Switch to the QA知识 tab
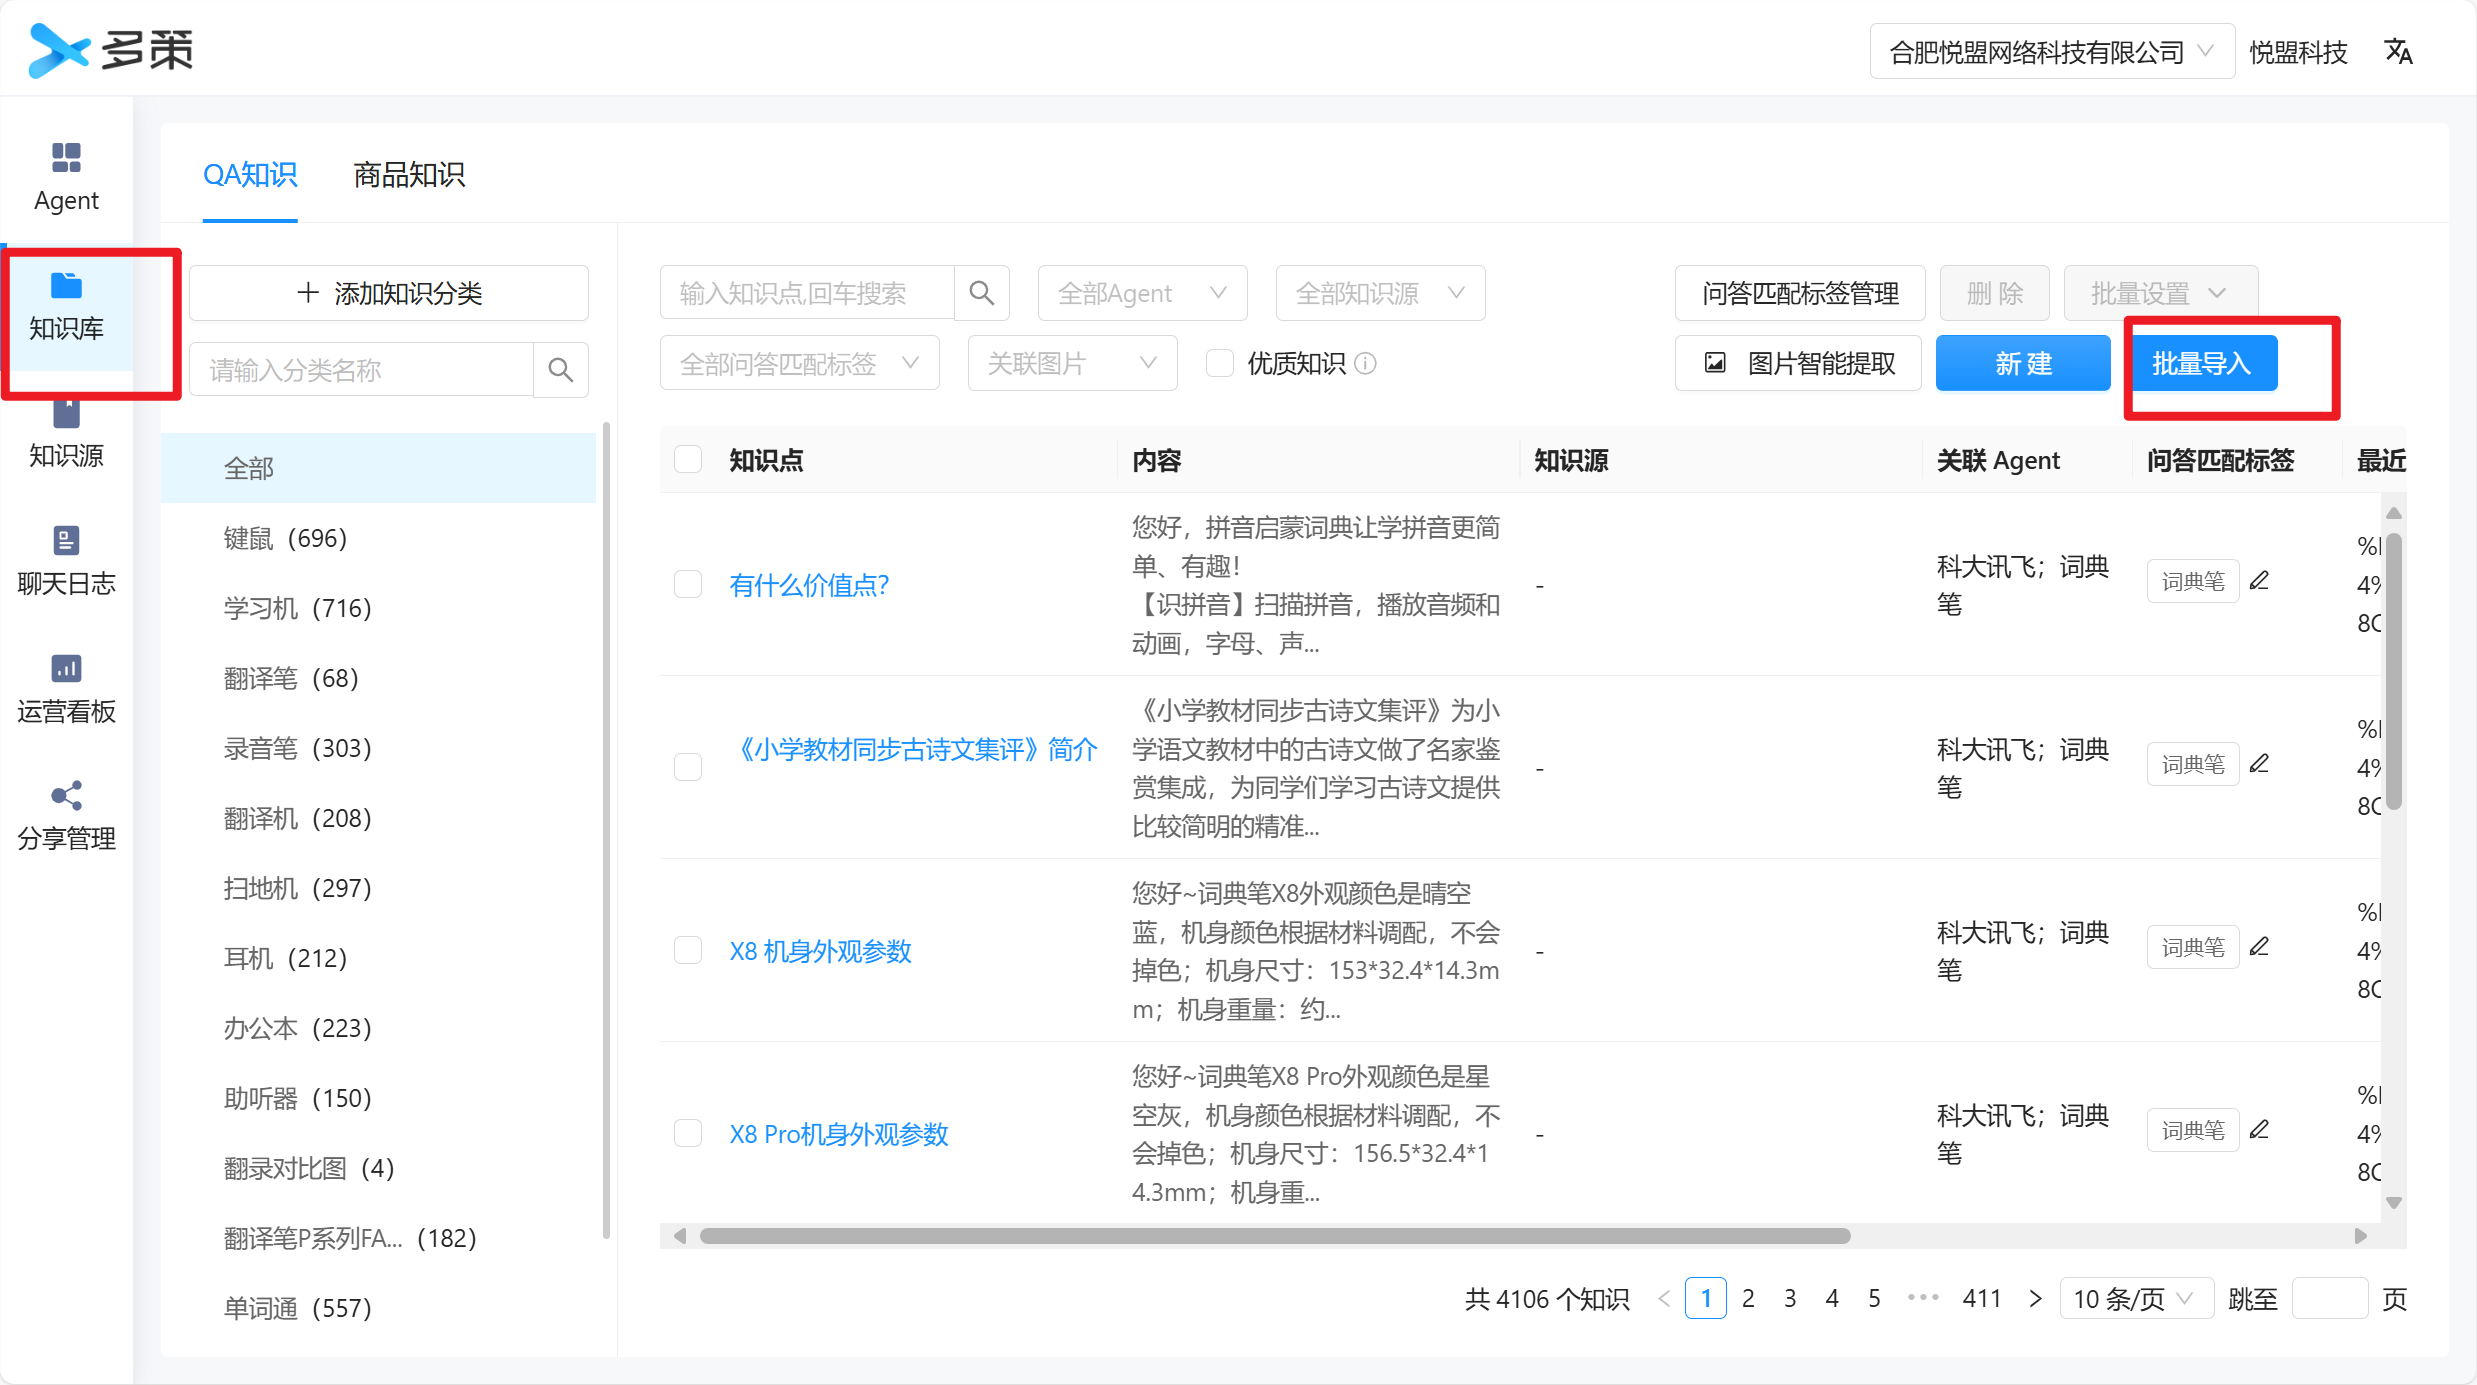Screen dimensions: 2477x1385 click(x=250, y=175)
